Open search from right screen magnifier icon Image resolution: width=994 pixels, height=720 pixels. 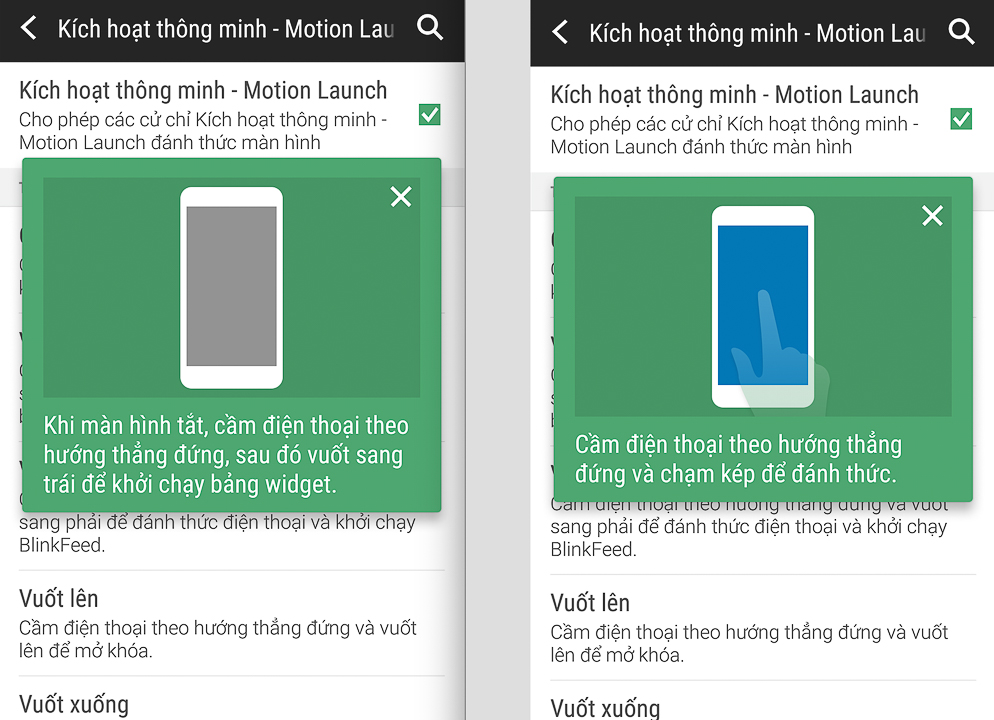tap(961, 31)
